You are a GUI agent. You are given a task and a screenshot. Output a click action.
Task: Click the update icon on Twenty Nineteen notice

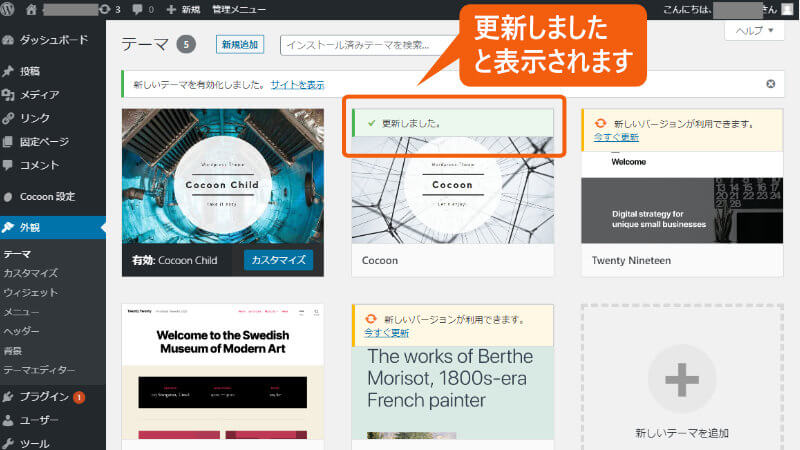(601, 123)
